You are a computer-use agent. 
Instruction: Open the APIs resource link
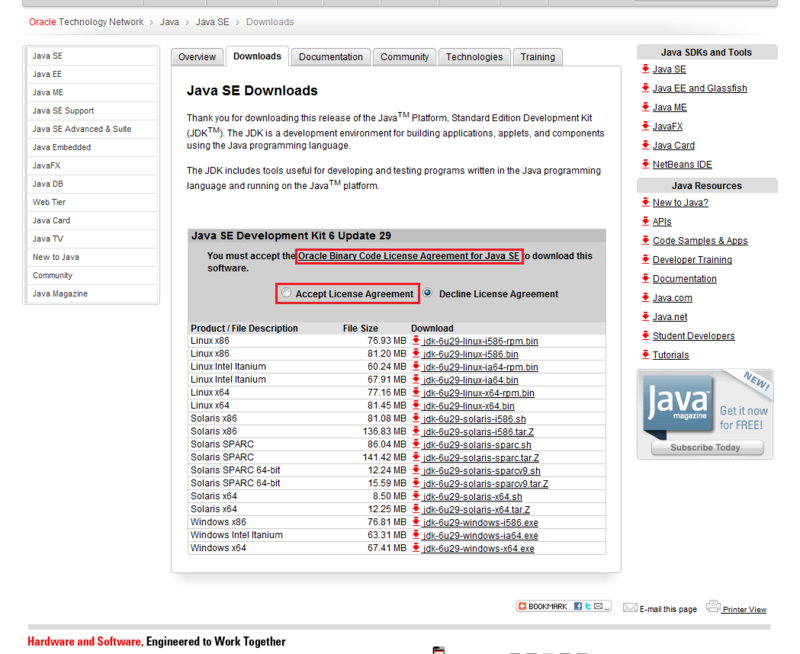662,222
